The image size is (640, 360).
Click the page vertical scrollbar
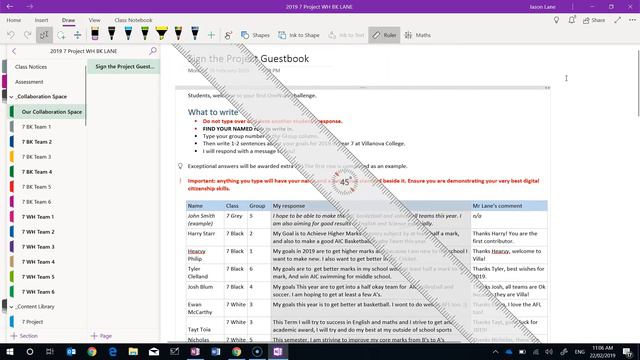click(x=638, y=83)
